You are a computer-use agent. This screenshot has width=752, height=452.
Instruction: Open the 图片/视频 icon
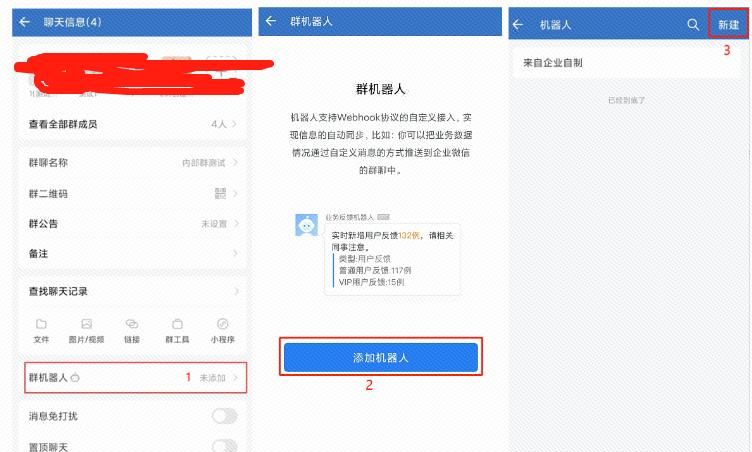pyautogui.click(x=86, y=324)
